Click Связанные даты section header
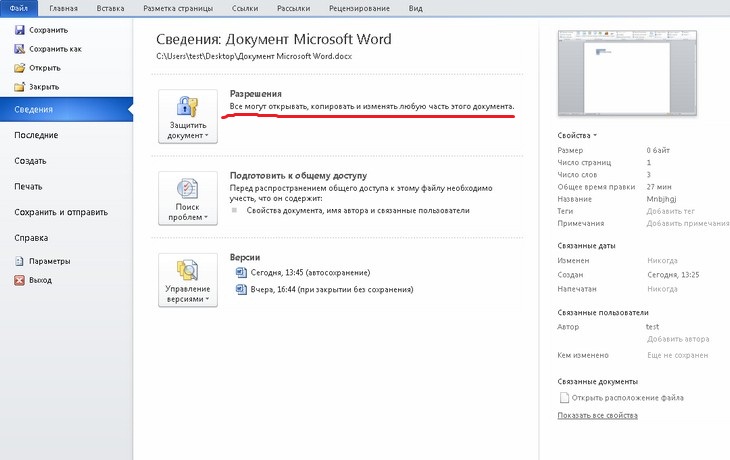The width and height of the screenshot is (730, 460). pos(586,246)
